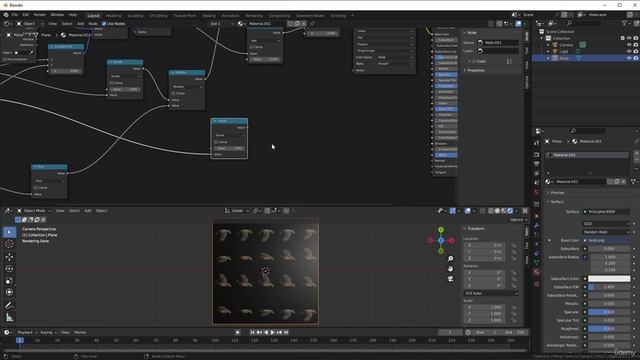Open the Global transform orientation dropdown
Image resolution: width=640 pixels, height=360 pixels.
click(237, 211)
